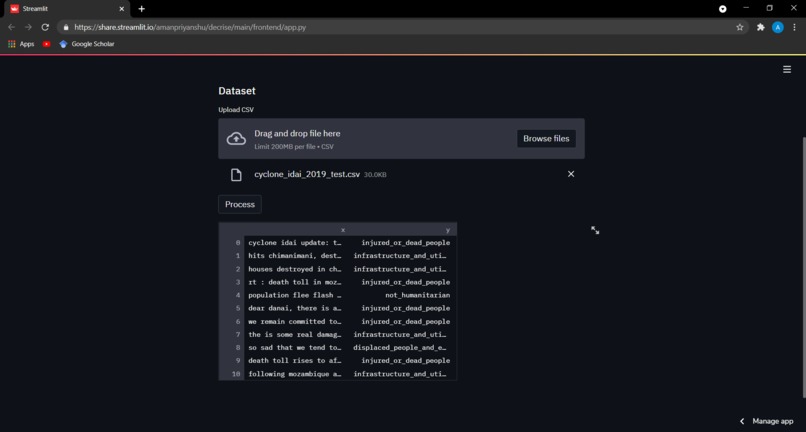Click the x column header
This screenshot has width=806, height=432.
pyautogui.click(x=295, y=230)
